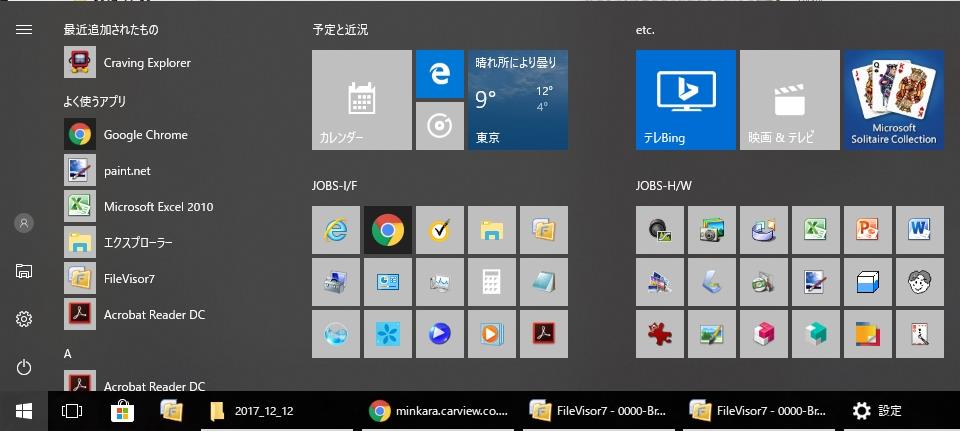Open the テレBing tile

coord(686,100)
